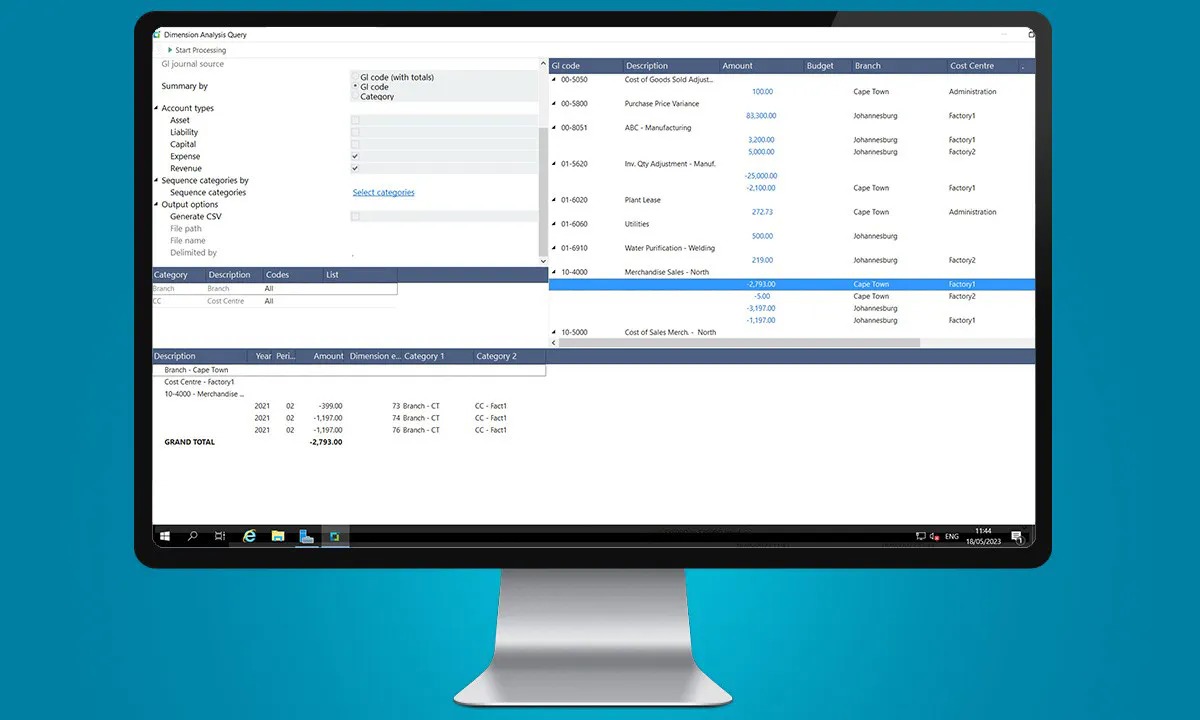Click the application logo in the title bar
Viewport: 1200px width, 720px height.
click(157, 33)
